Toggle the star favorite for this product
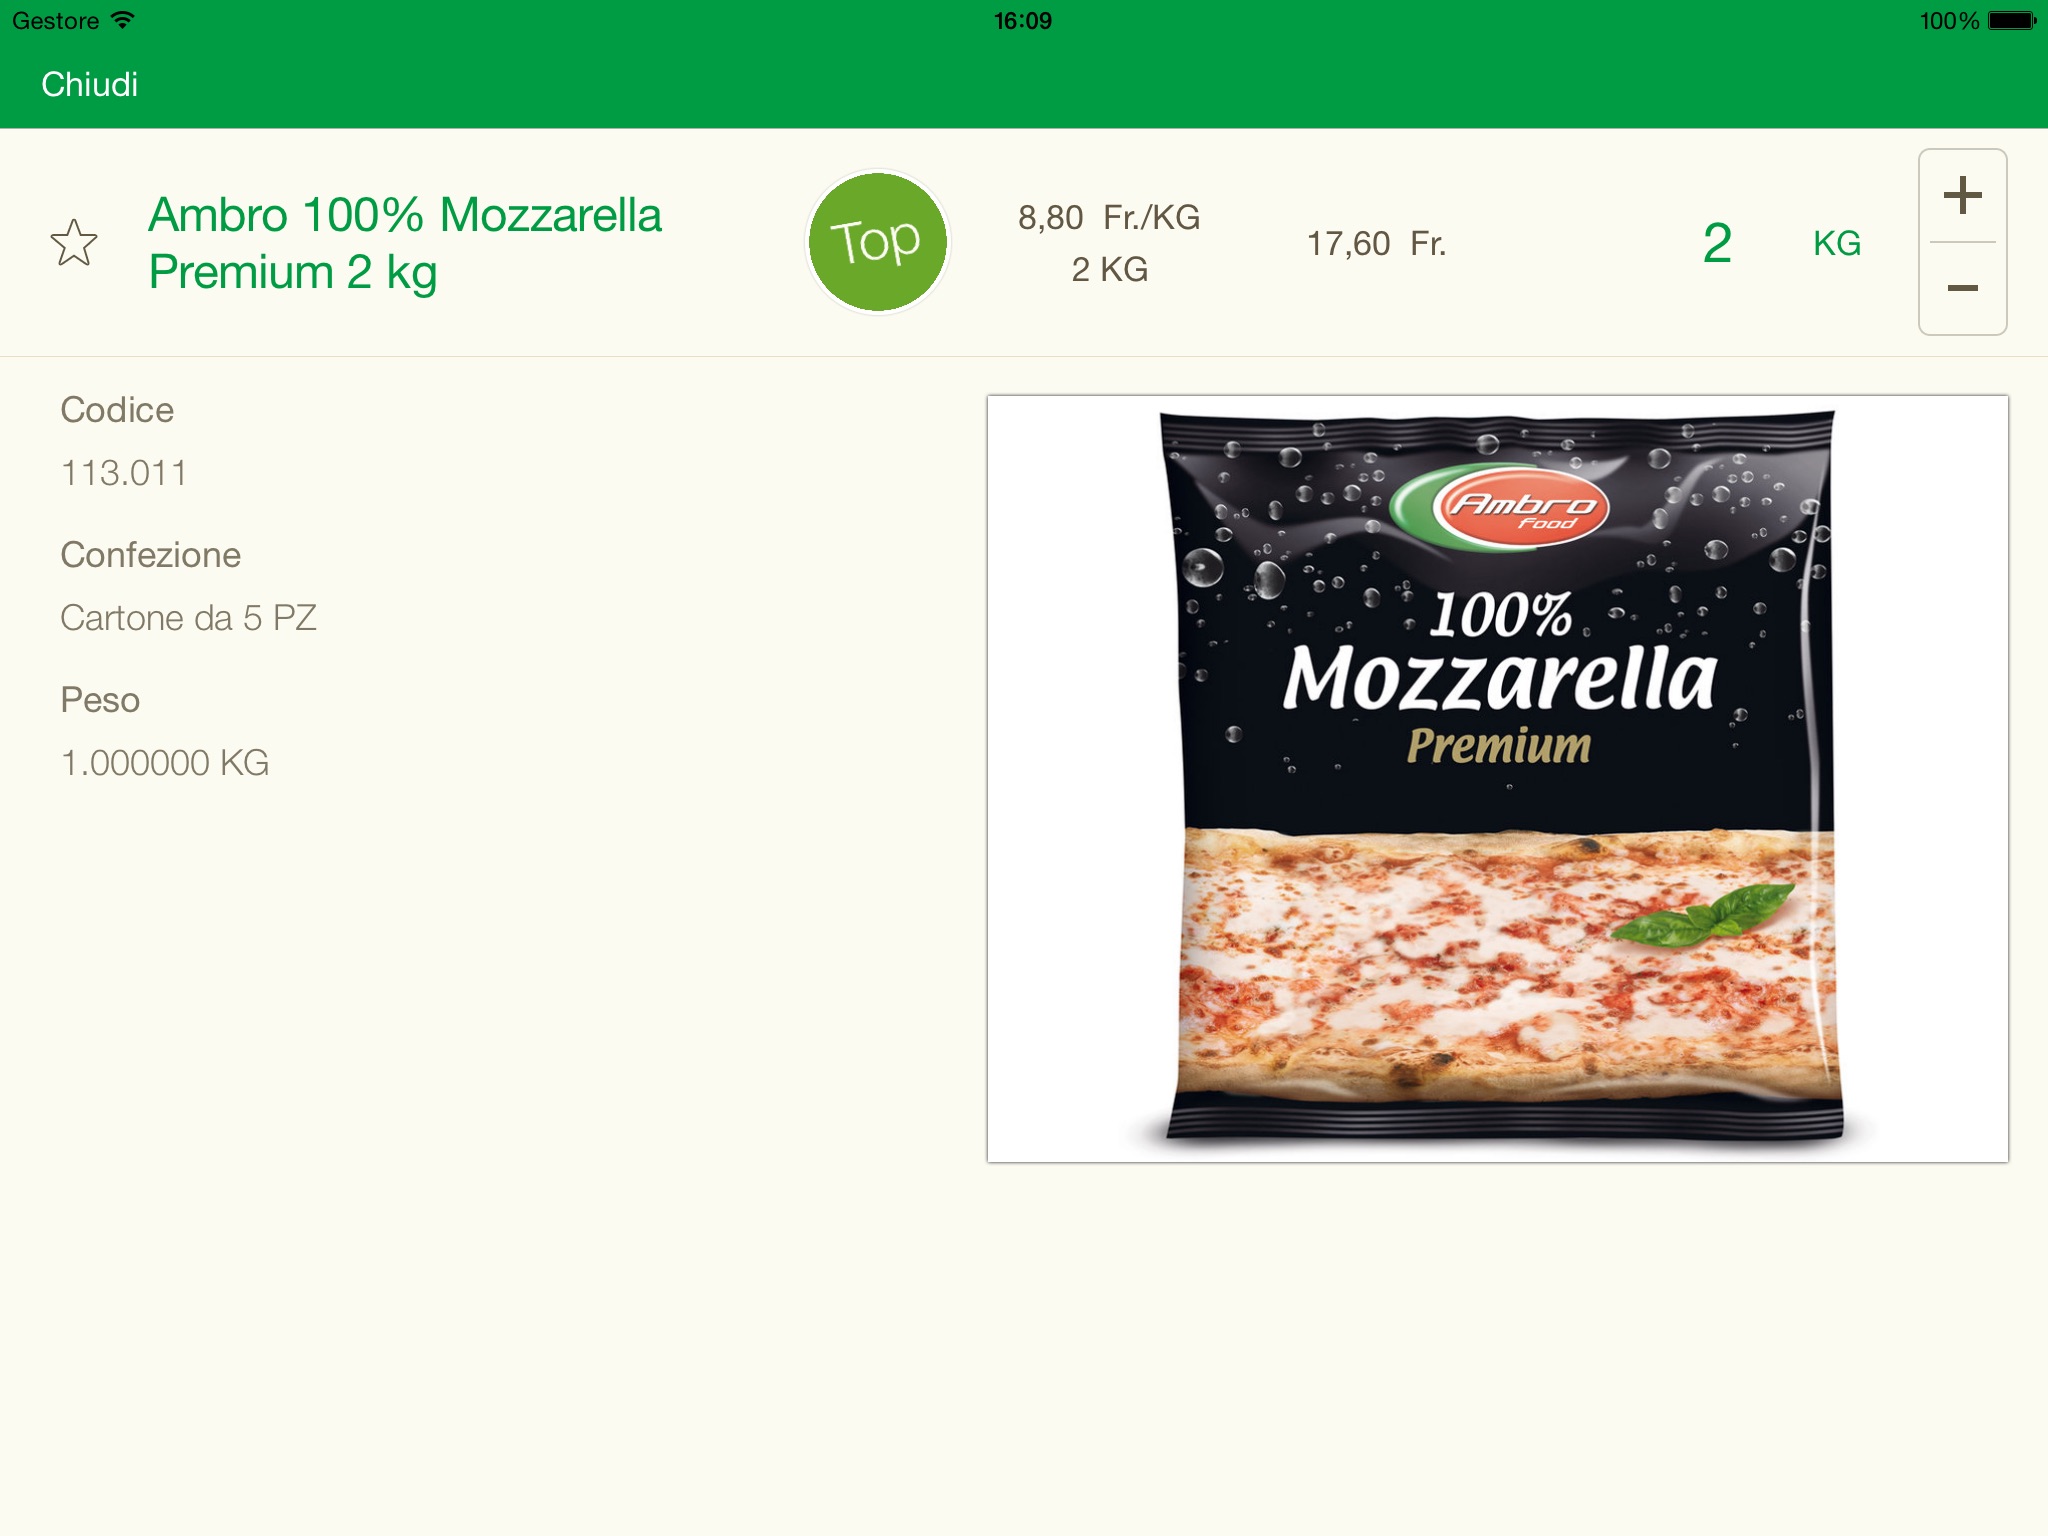 74,245
